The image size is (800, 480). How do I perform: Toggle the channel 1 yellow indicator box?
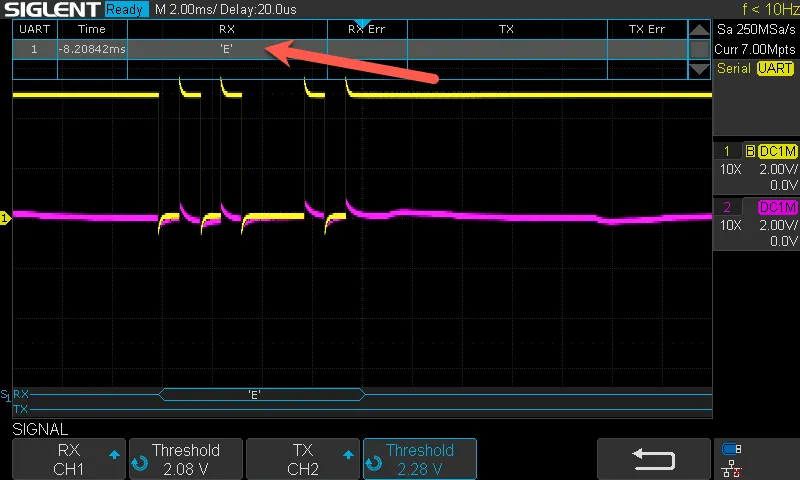tap(726, 151)
